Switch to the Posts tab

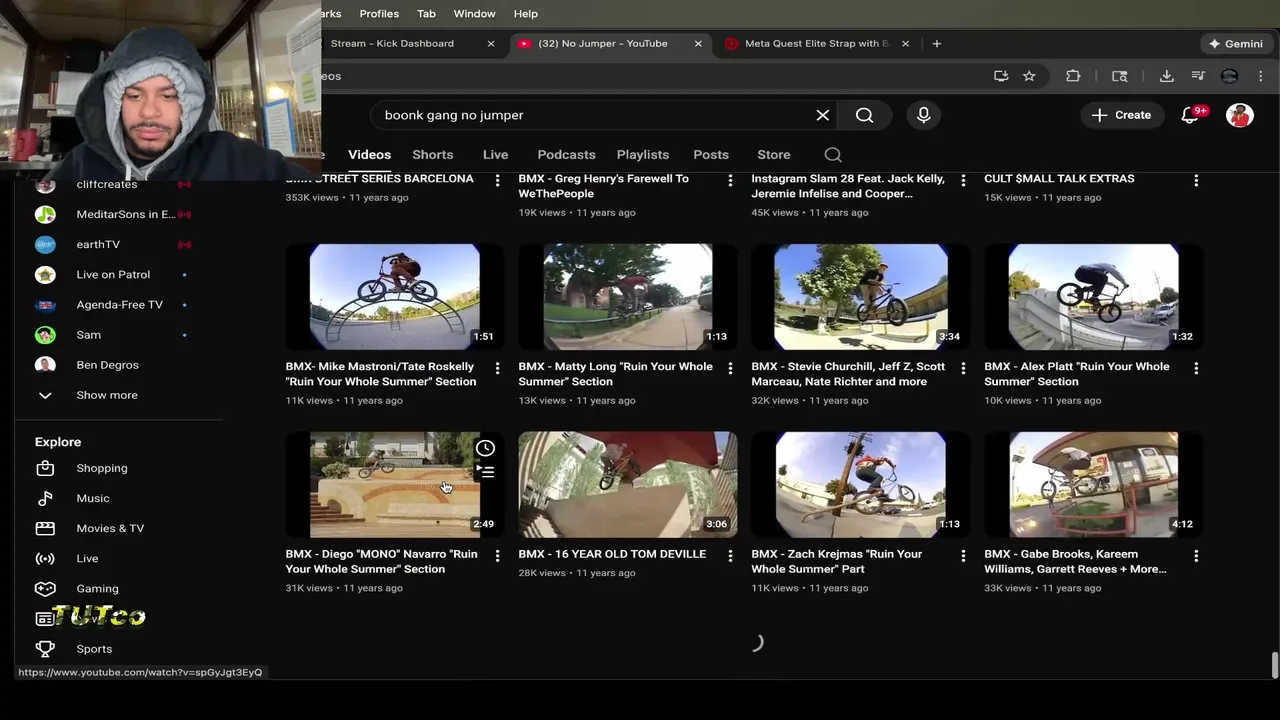[x=711, y=155]
